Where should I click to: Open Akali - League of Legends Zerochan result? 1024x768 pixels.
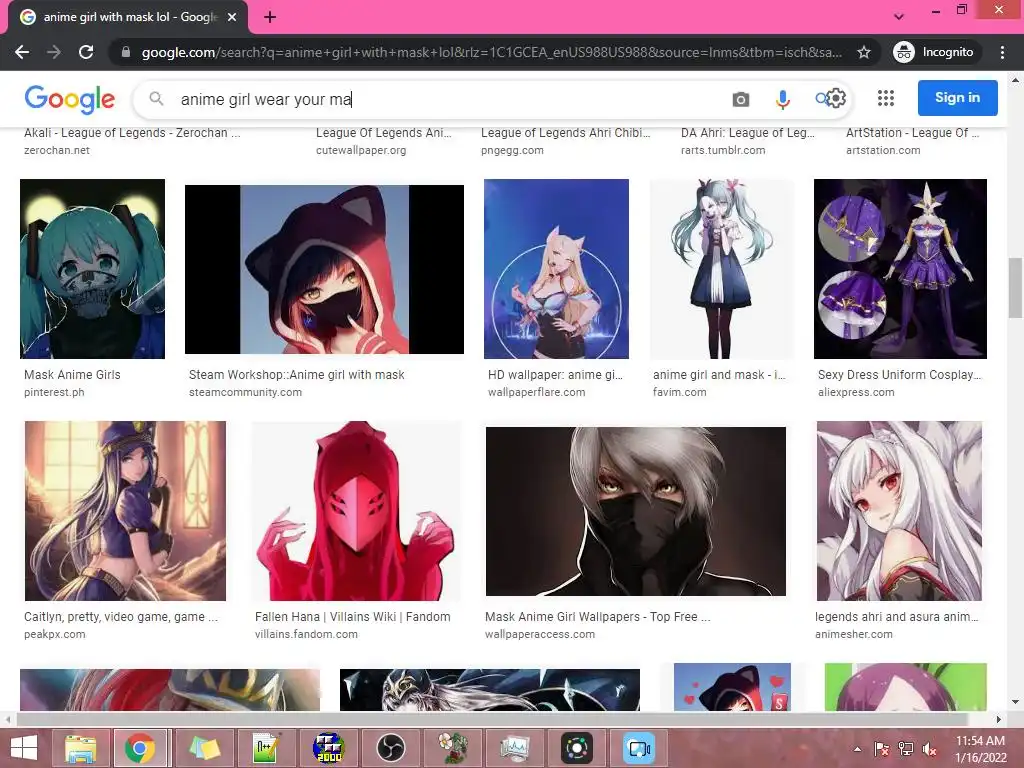(x=132, y=133)
